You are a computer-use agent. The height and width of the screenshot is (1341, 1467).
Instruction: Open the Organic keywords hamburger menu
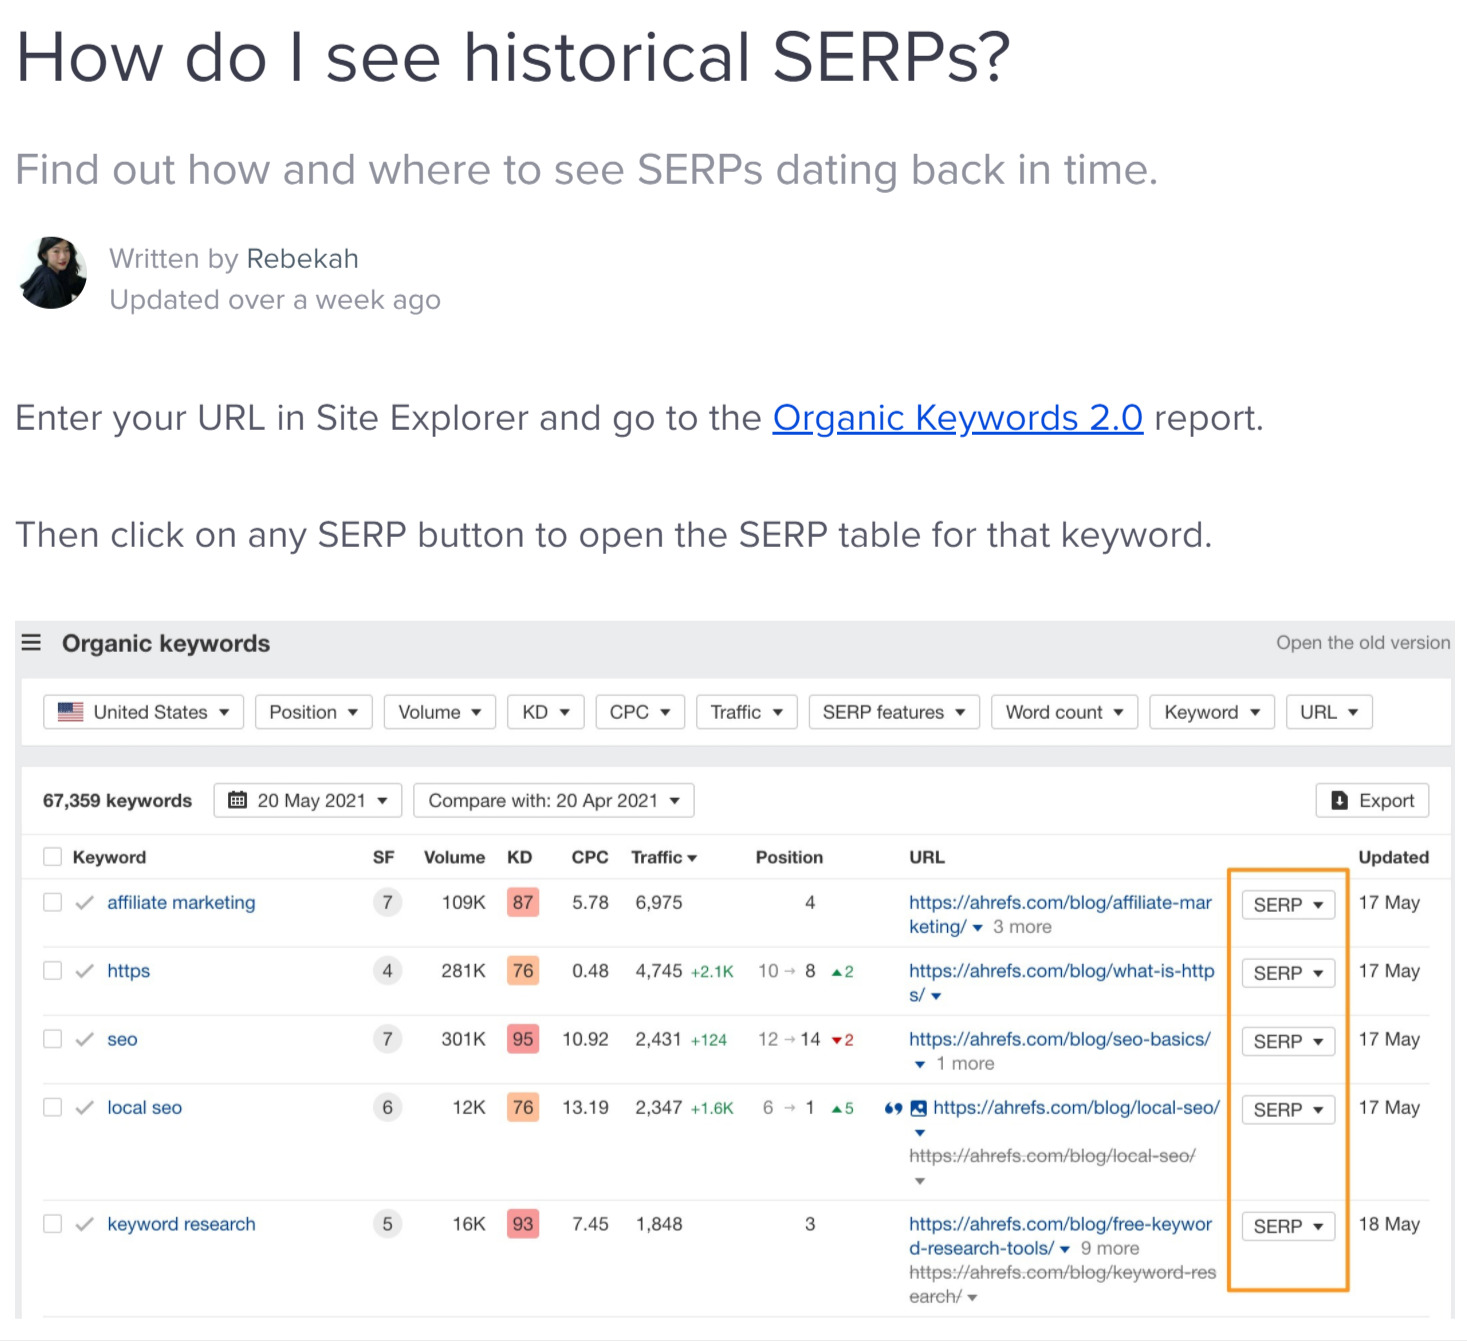(x=31, y=643)
